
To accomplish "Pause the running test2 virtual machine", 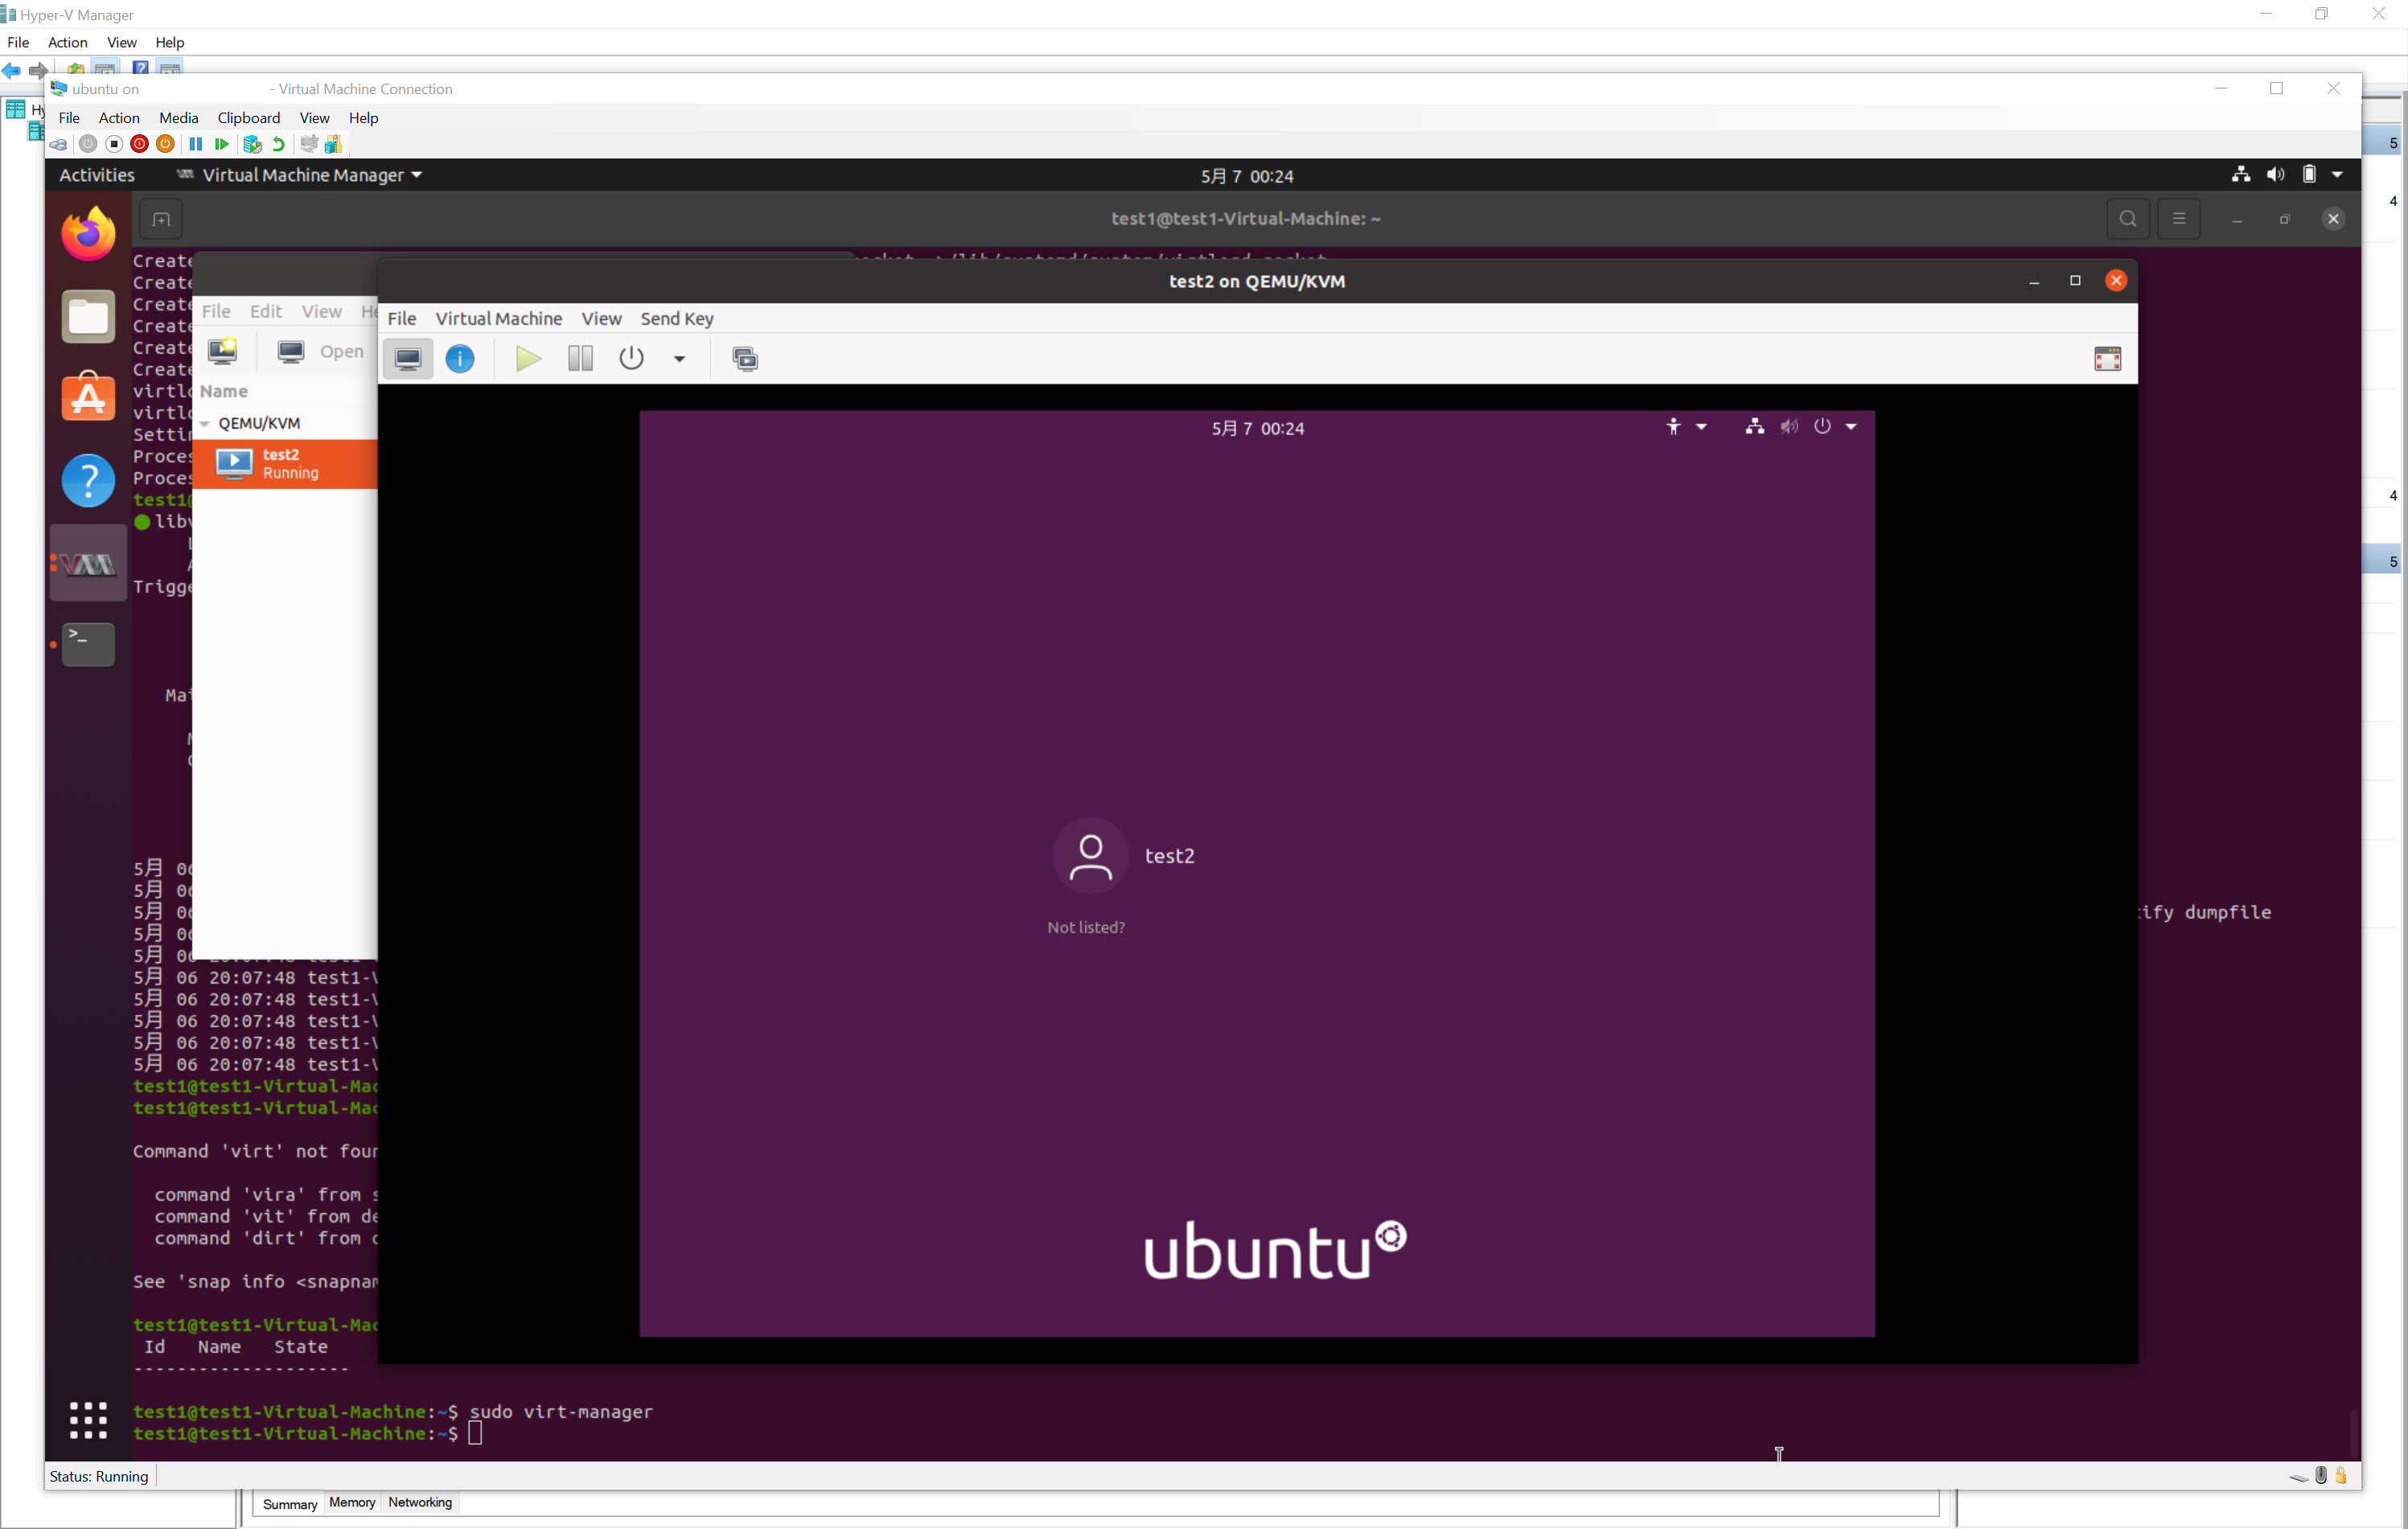I will [x=579, y=358].
